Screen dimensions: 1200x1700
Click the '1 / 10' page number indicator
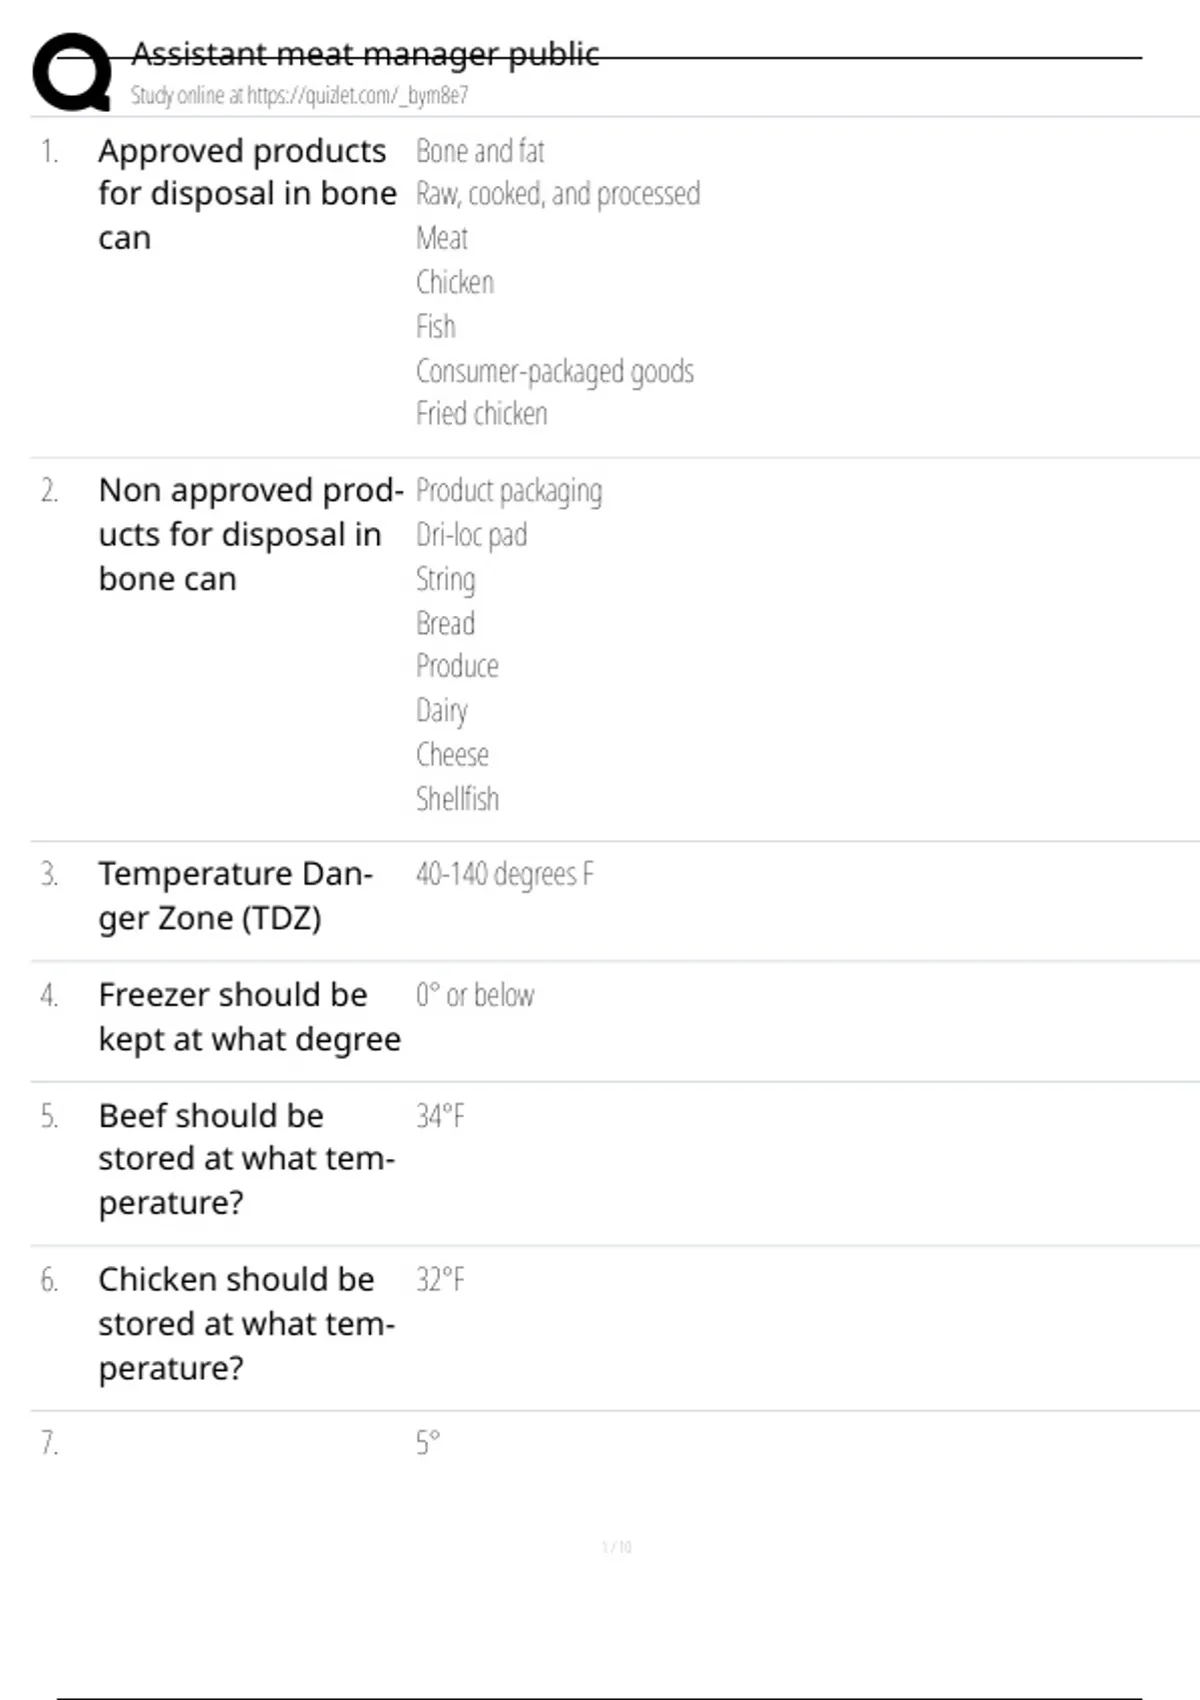coord(616,1547)
